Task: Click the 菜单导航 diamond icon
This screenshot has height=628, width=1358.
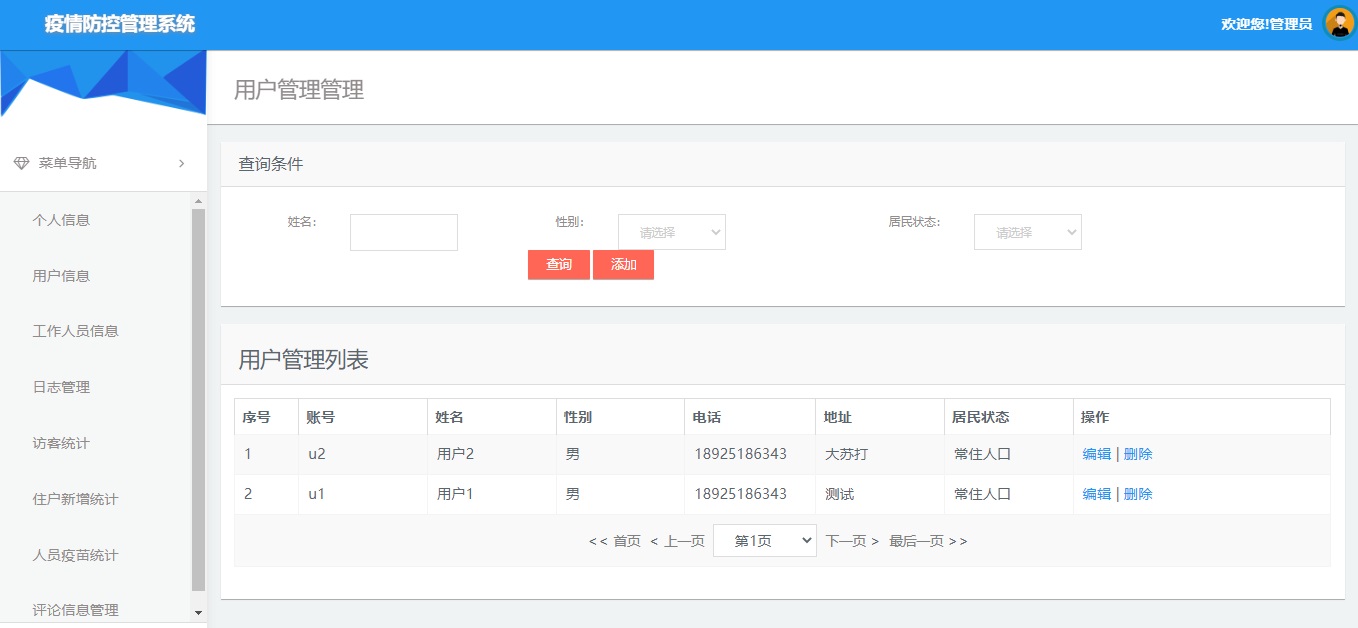Action: 20,162
